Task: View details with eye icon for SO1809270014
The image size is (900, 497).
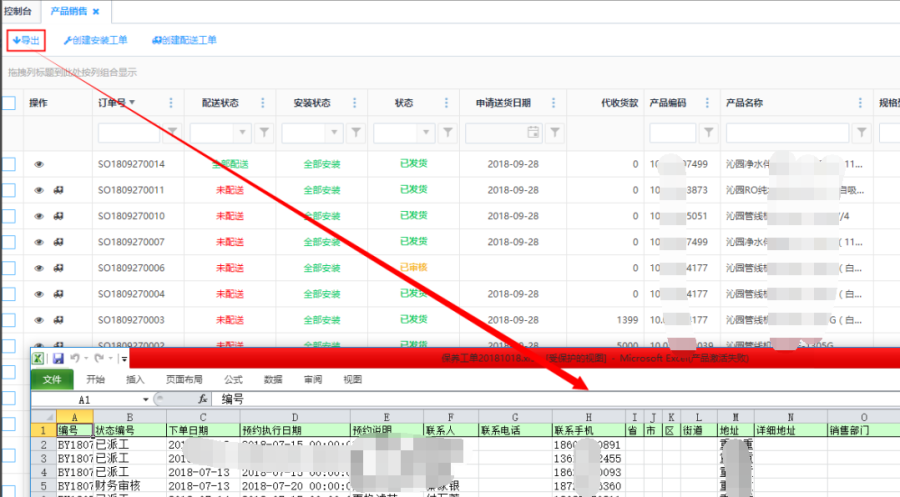Action: (40, 164)
